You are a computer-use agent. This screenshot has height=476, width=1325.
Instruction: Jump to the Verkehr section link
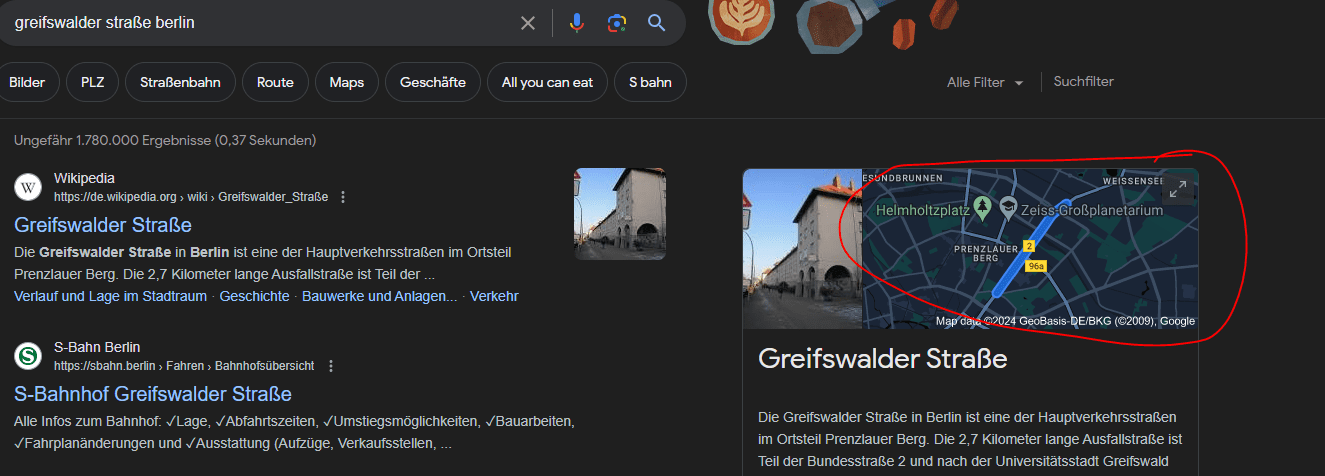494,296
